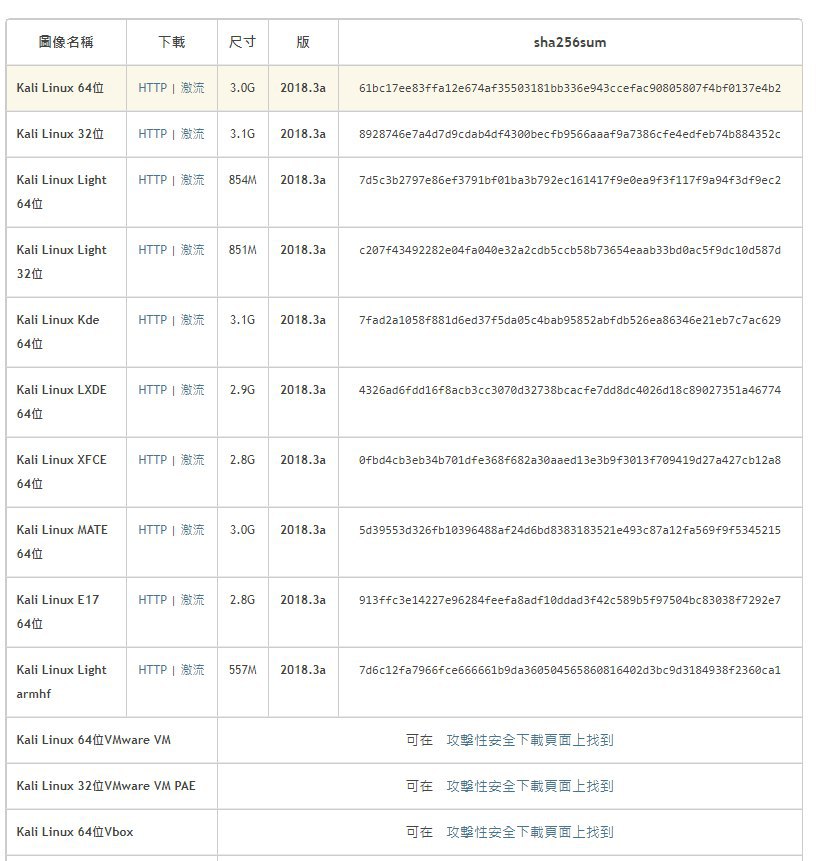Viewport: 821px width, 861px height.
Task: Click the 下載 column header
Action: point(171,42)
